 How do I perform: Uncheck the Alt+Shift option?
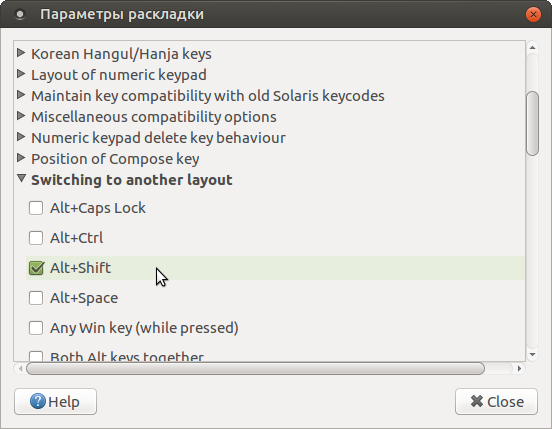tap(36, 268)
